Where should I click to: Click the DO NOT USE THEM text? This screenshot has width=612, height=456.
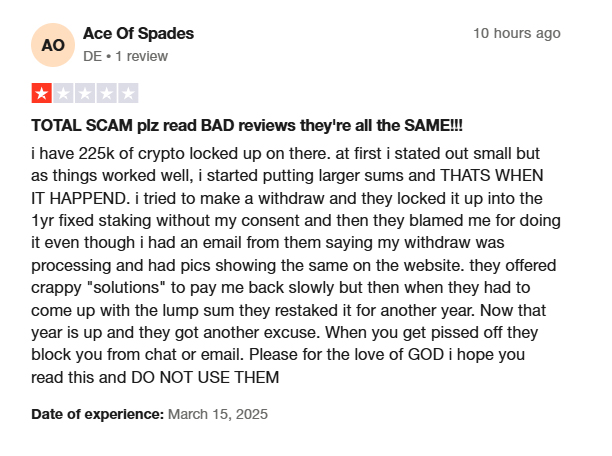[x=205, y=378]
